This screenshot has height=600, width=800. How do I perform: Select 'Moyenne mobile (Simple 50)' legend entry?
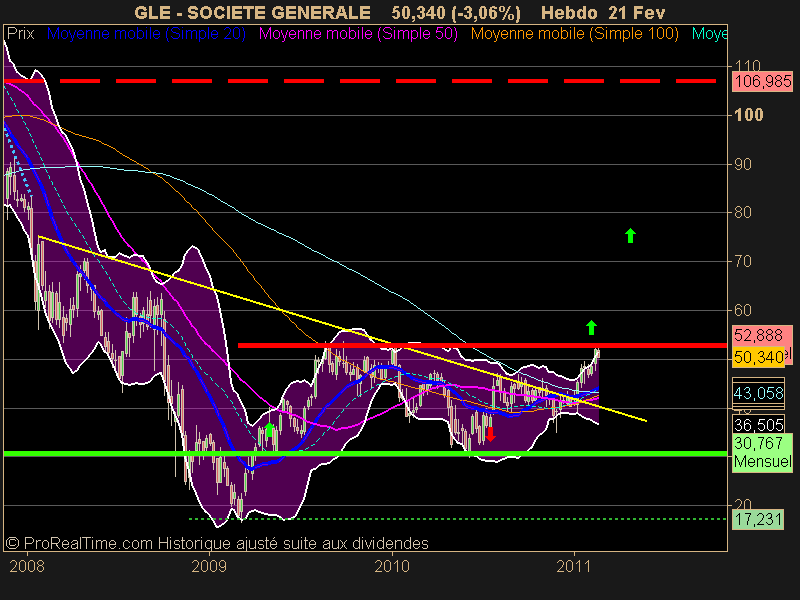point(358,34)
